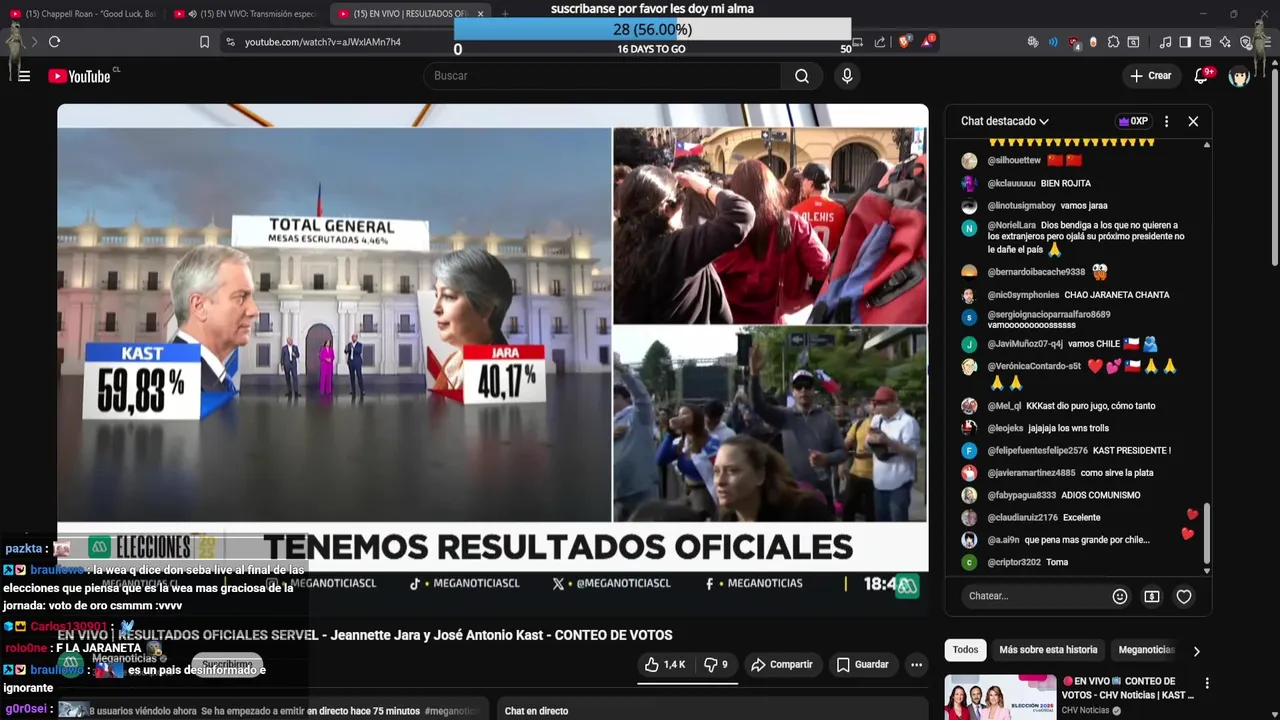Open the Brave Shields lion icon
This screenshot has height=720, width=1280.
tap(904, 42)
